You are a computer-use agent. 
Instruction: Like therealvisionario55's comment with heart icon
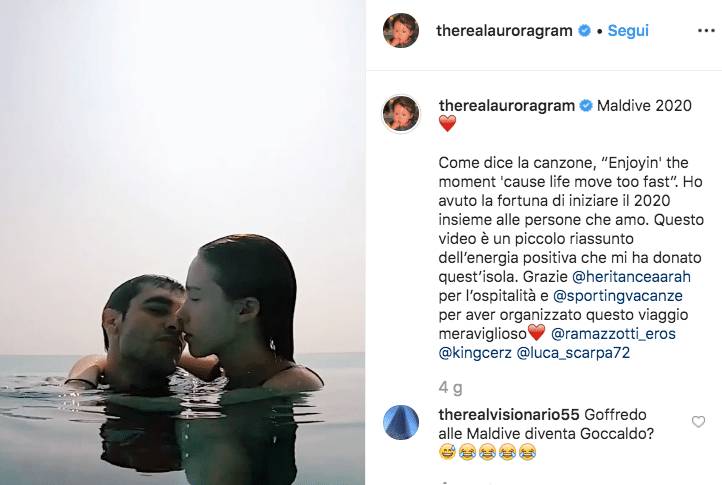698,421
